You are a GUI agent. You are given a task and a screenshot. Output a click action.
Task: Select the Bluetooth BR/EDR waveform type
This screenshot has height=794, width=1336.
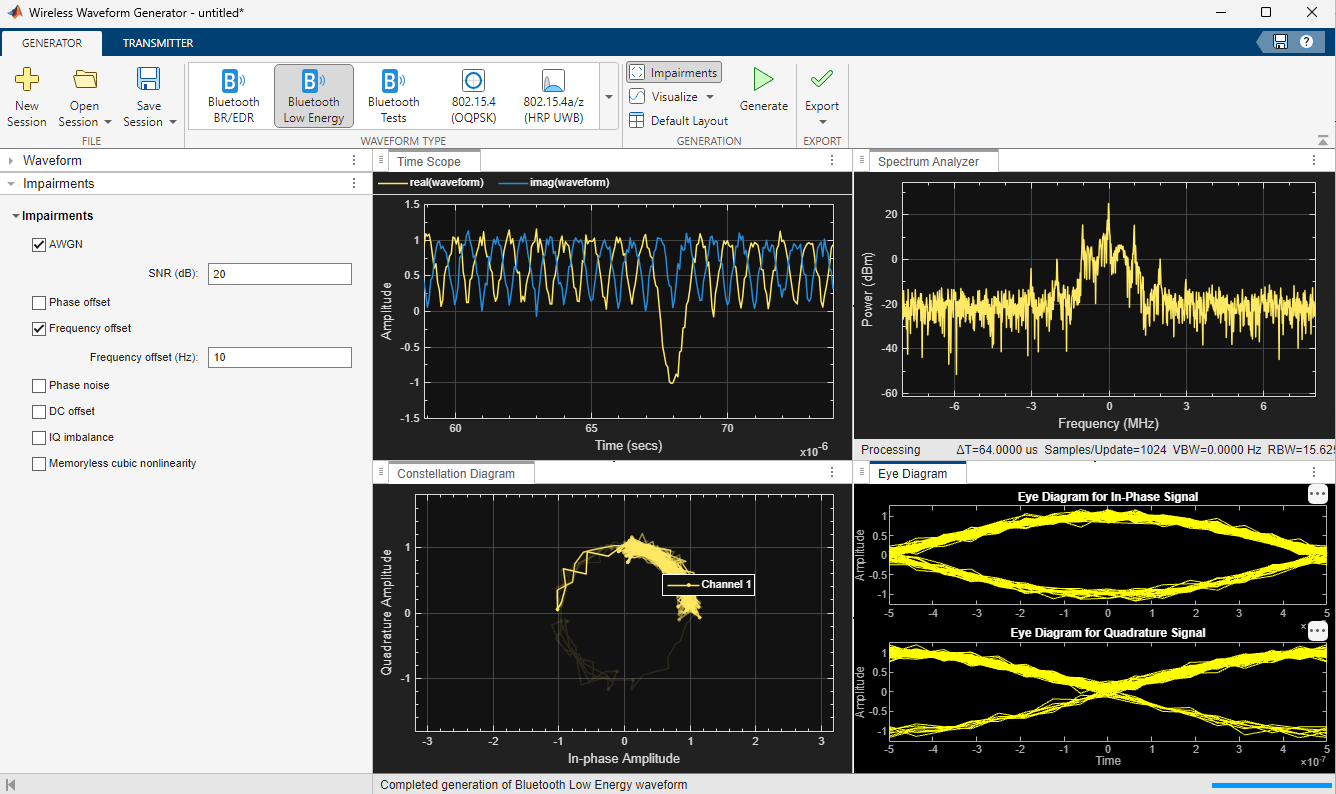click(x=233, y=95)
